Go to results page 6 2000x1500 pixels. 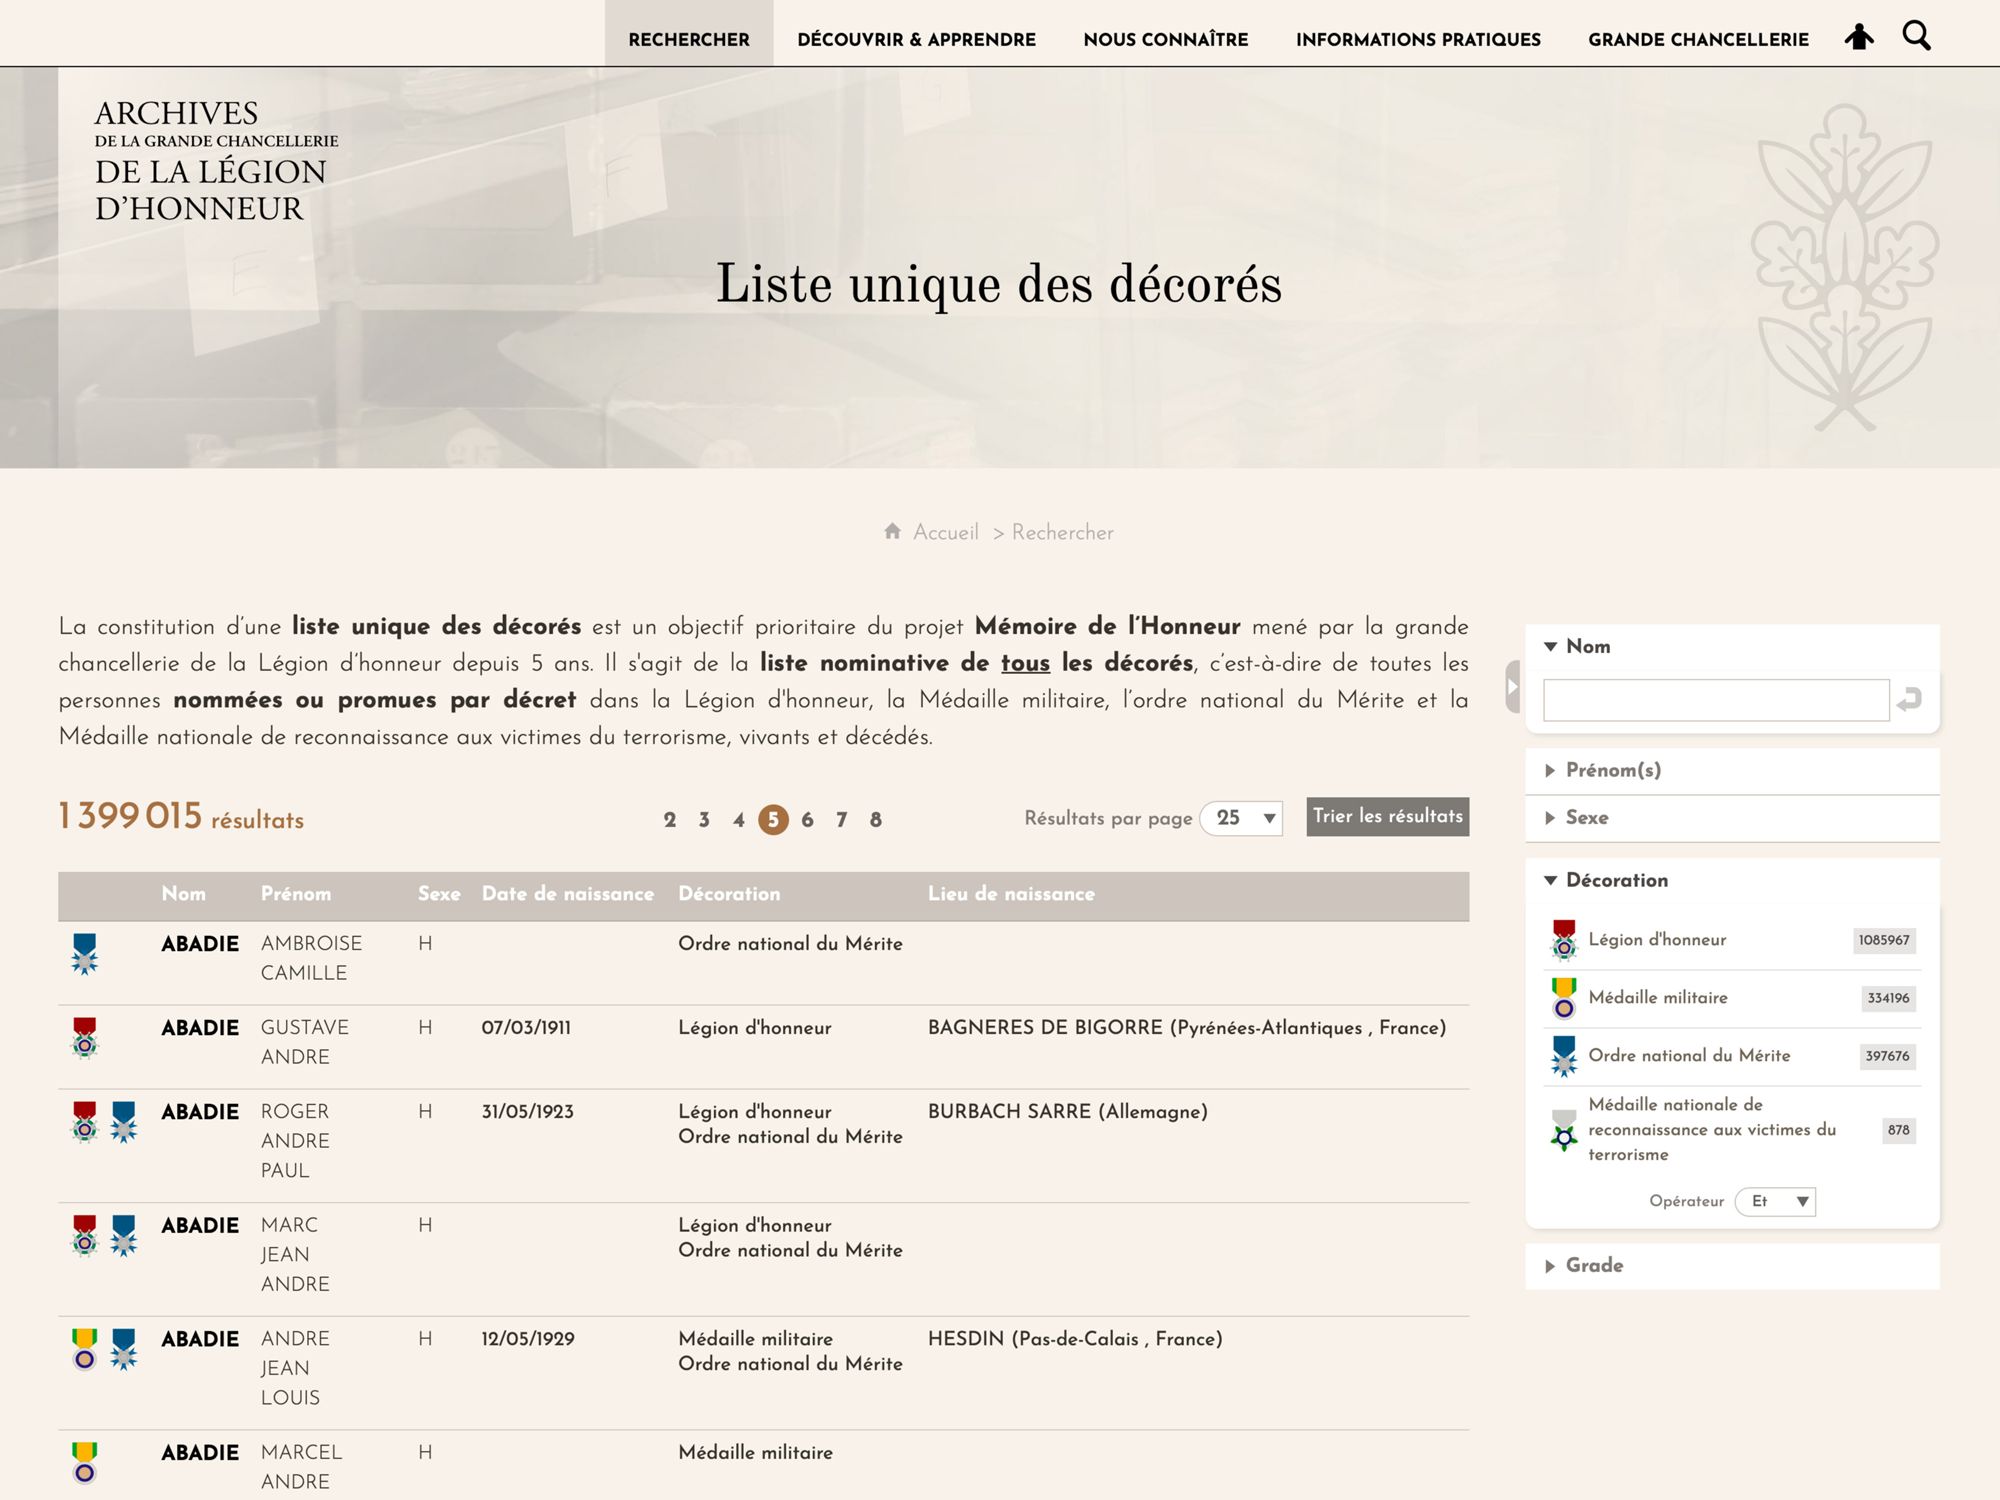pyautogui.click(x=807, y=820)
